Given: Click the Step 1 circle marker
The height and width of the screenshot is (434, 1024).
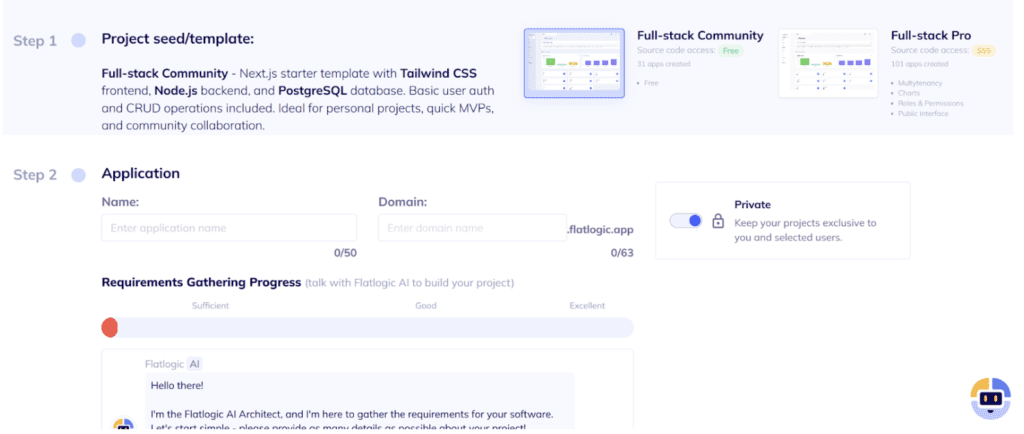Looking at the screenshot, I should (x=78, y=40).
